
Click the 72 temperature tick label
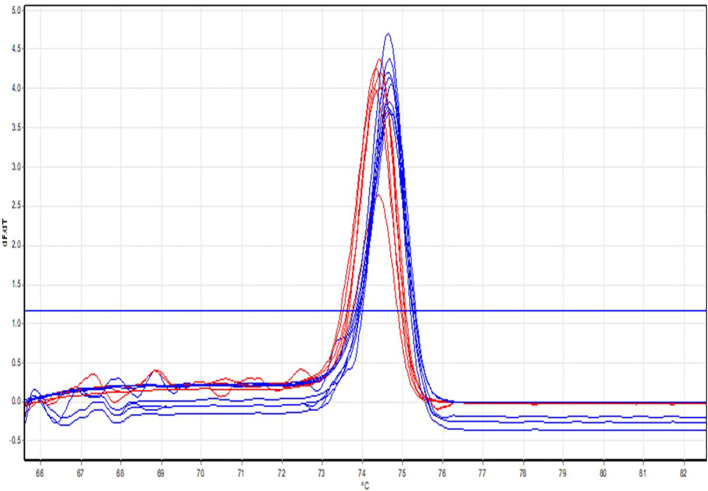[x=282, y=473]
